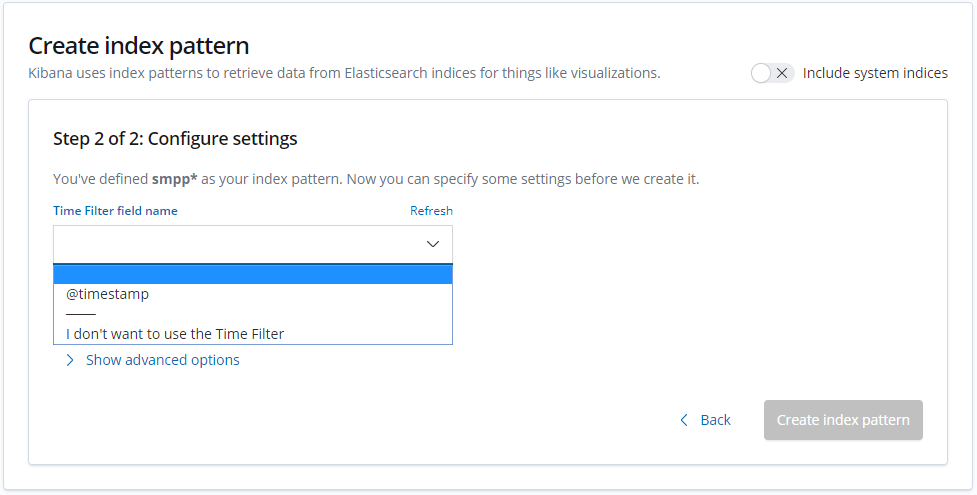This screenshot has width=977, height=495.
Task: Click the 'Include system indices' label
Action: (x=875, y=73)
